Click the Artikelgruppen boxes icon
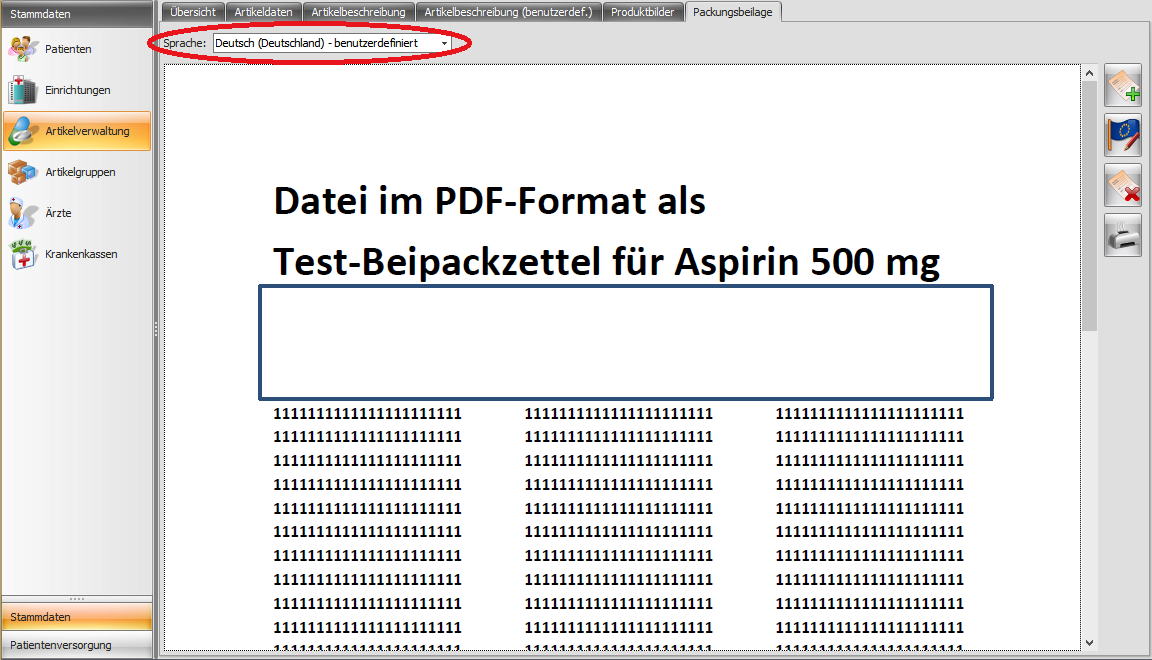This screenshot has height=660, width=1152. point(23,173)
